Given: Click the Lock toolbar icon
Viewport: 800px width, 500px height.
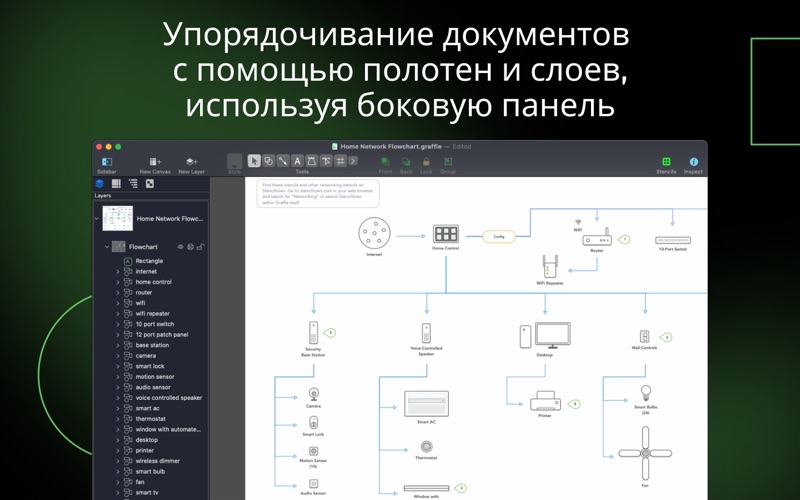Looking at the screenshot, I should point(426,162).
